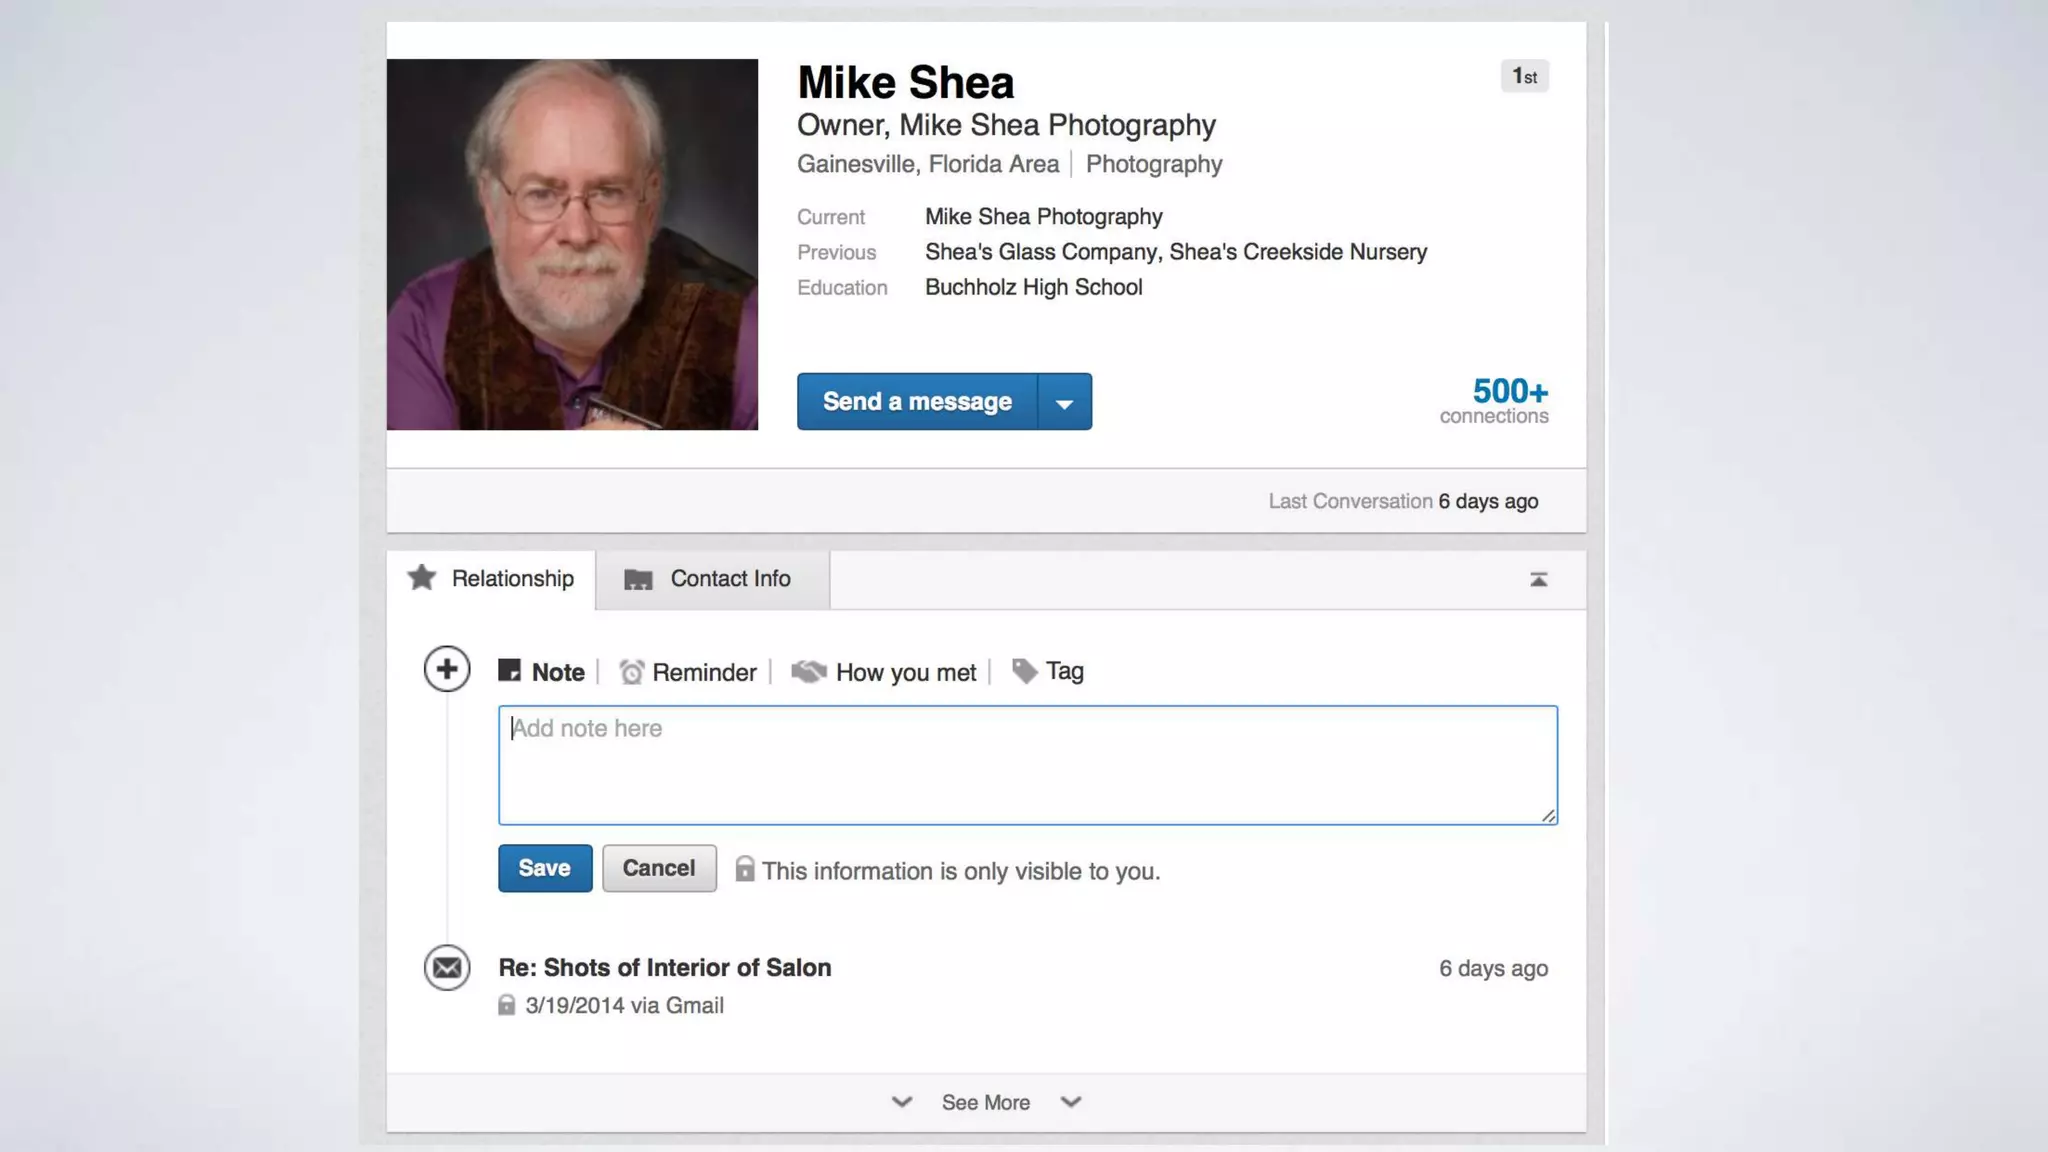
Task: Click in the Add note here field
Action: coord(1027,765)
